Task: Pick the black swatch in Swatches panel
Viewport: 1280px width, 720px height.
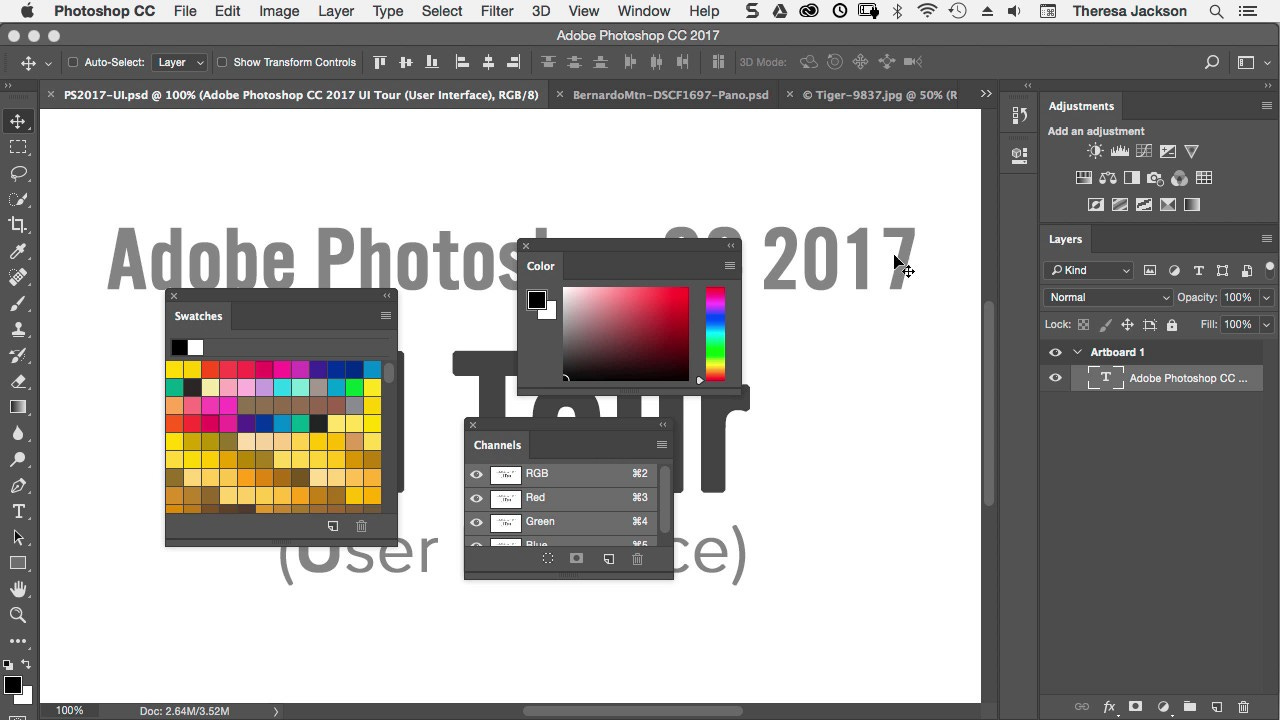Action: coord(179,347)
